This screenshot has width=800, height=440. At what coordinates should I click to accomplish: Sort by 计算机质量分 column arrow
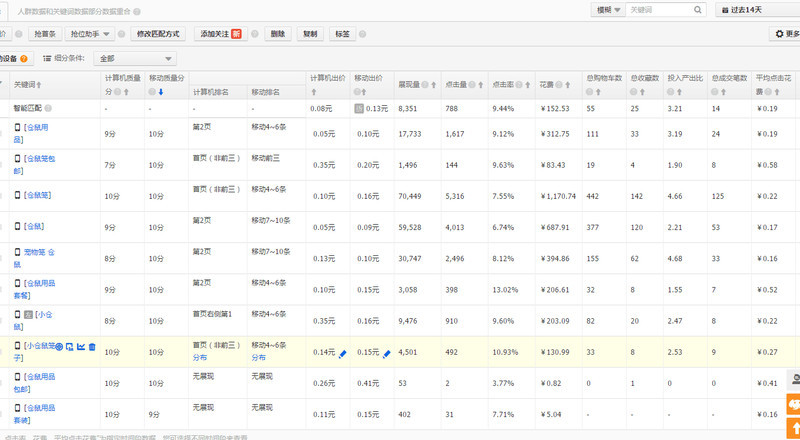click(126, 92)
